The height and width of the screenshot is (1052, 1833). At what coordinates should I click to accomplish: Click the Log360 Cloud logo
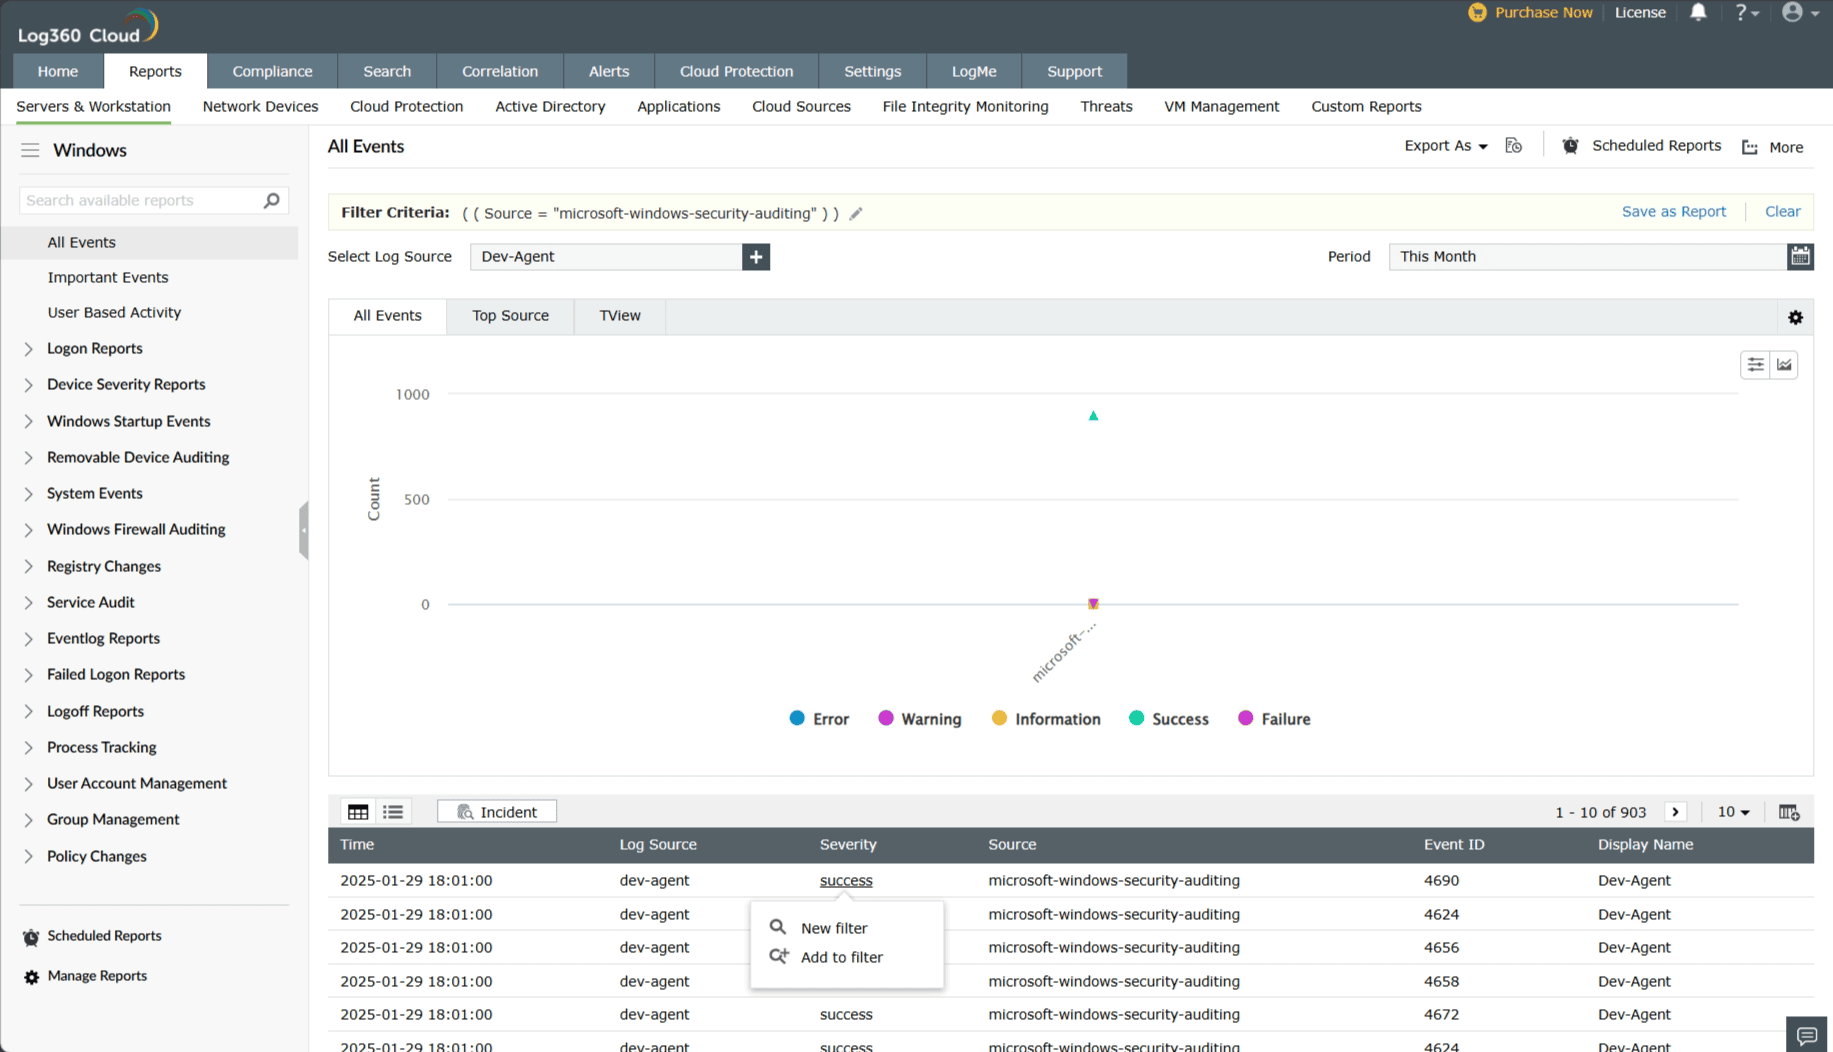(x=88, y=27)
